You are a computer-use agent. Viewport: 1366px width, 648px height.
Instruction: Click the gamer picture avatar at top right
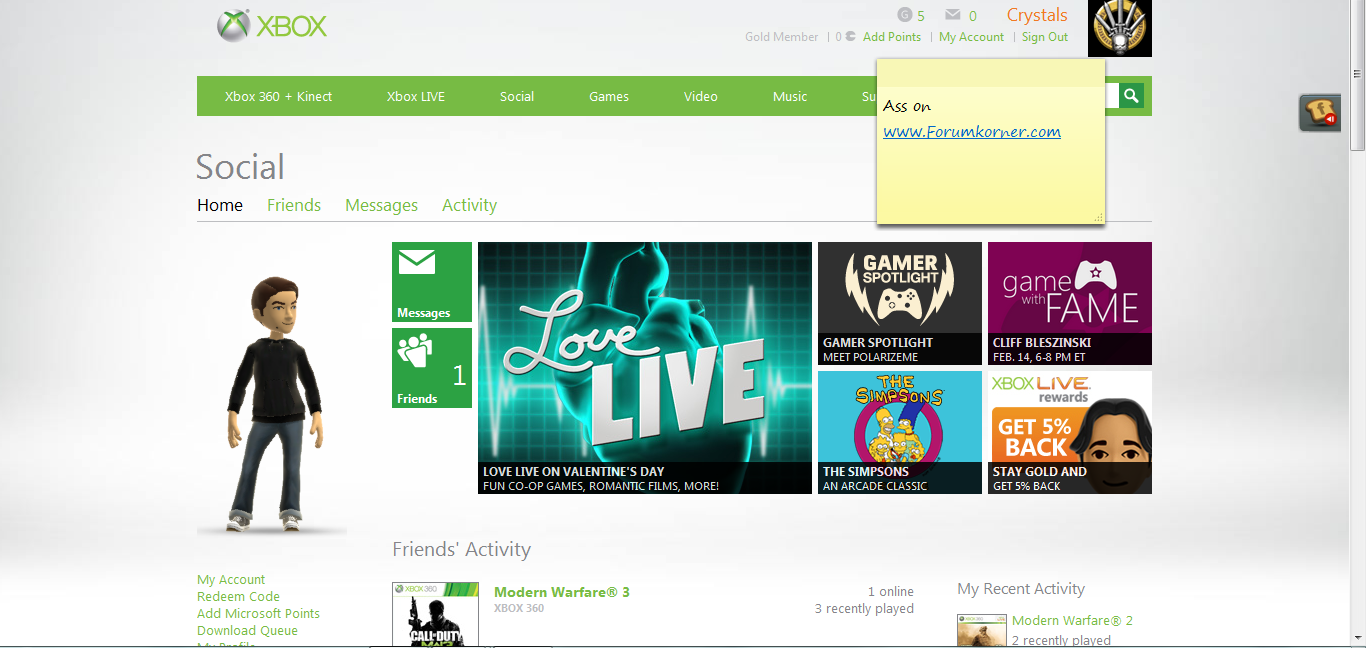point(1120,28)
